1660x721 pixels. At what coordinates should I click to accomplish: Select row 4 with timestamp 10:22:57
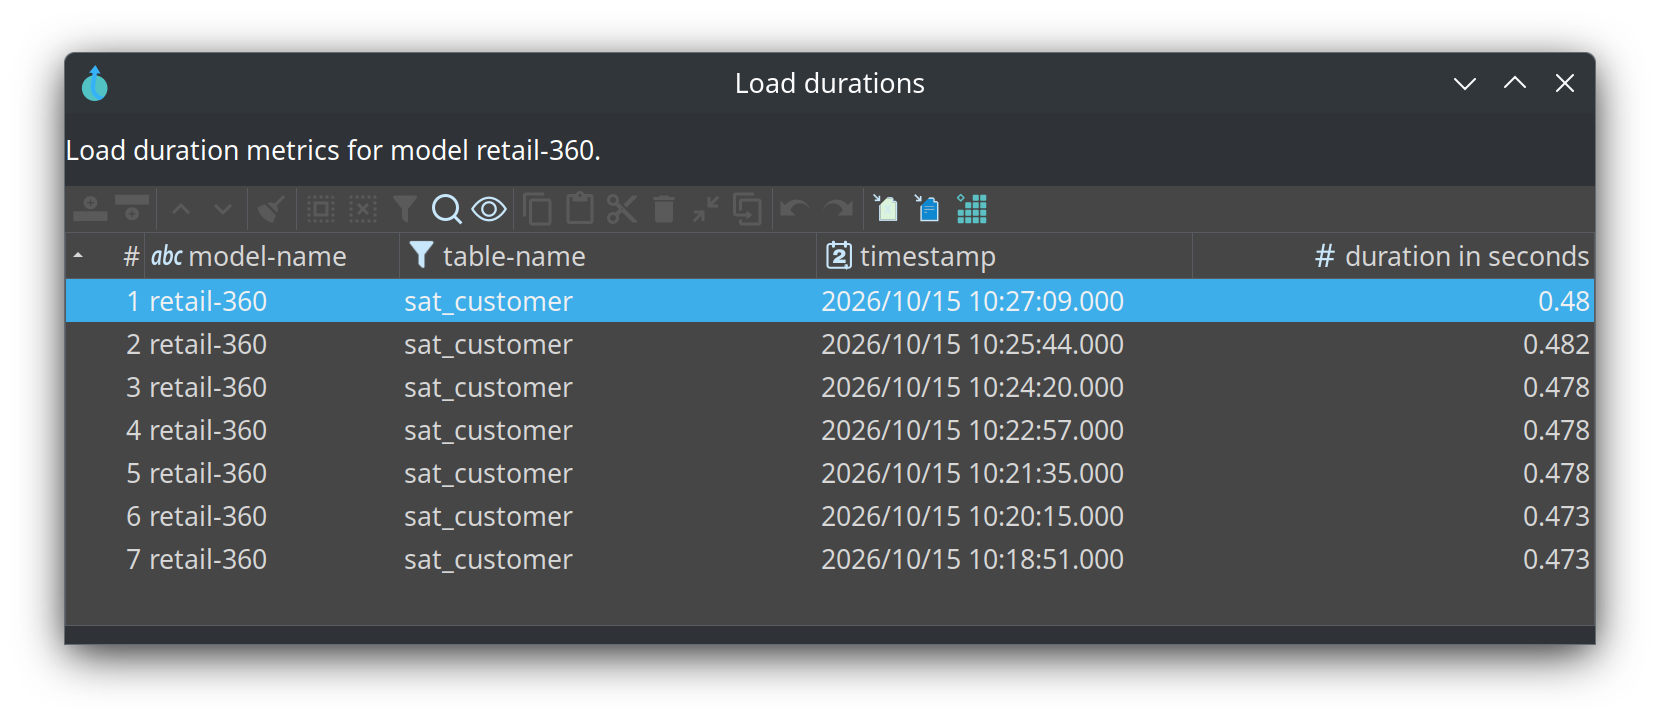830,430
